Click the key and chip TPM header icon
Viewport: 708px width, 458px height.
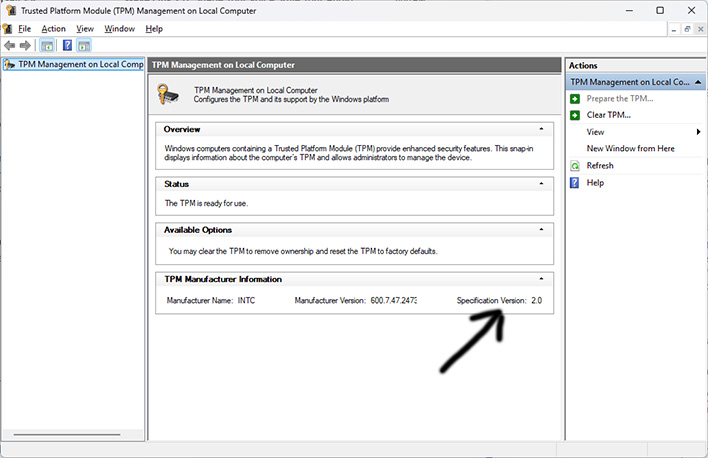pyautogui.click(x=168, y=94)
